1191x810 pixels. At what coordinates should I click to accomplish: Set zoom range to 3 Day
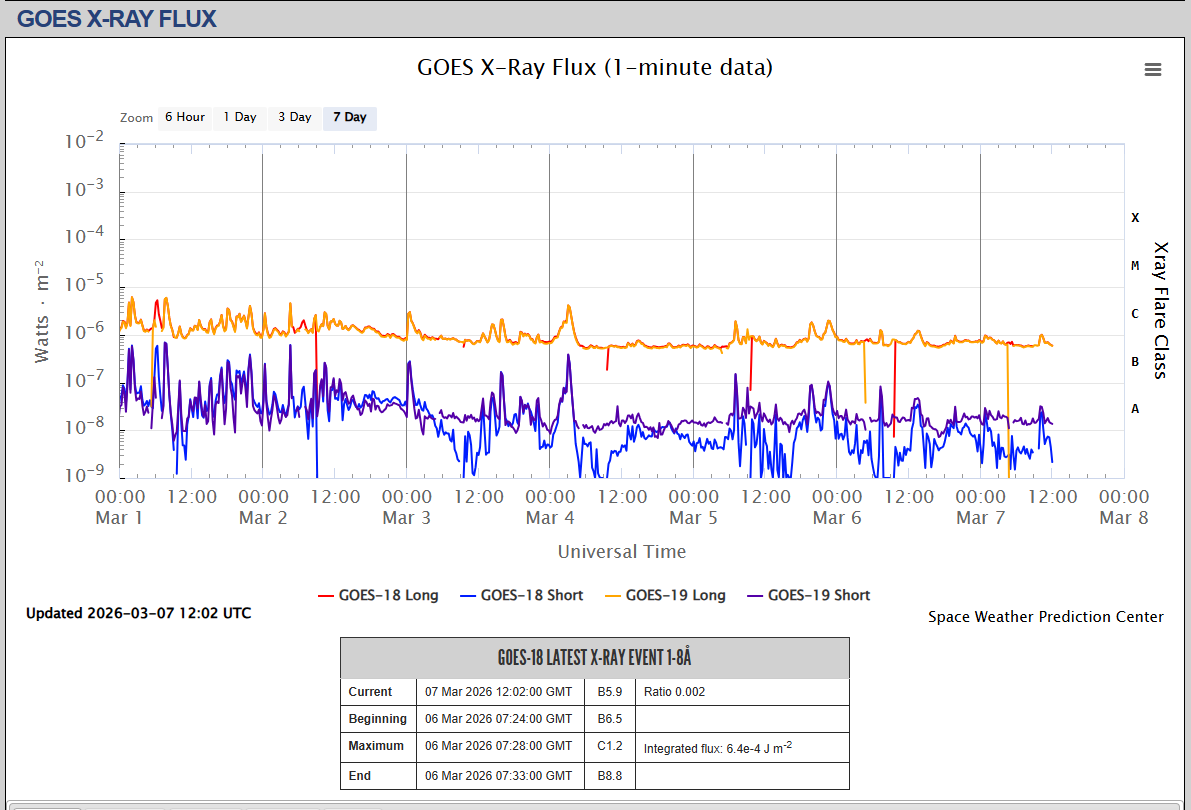click(295, 117)
